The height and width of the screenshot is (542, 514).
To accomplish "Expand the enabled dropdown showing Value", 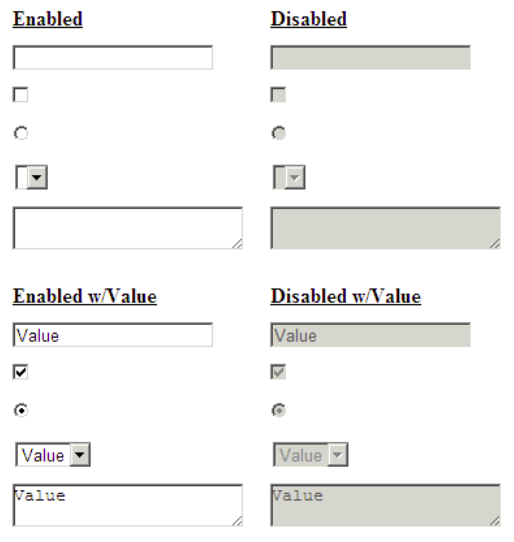I will point(53,455).
